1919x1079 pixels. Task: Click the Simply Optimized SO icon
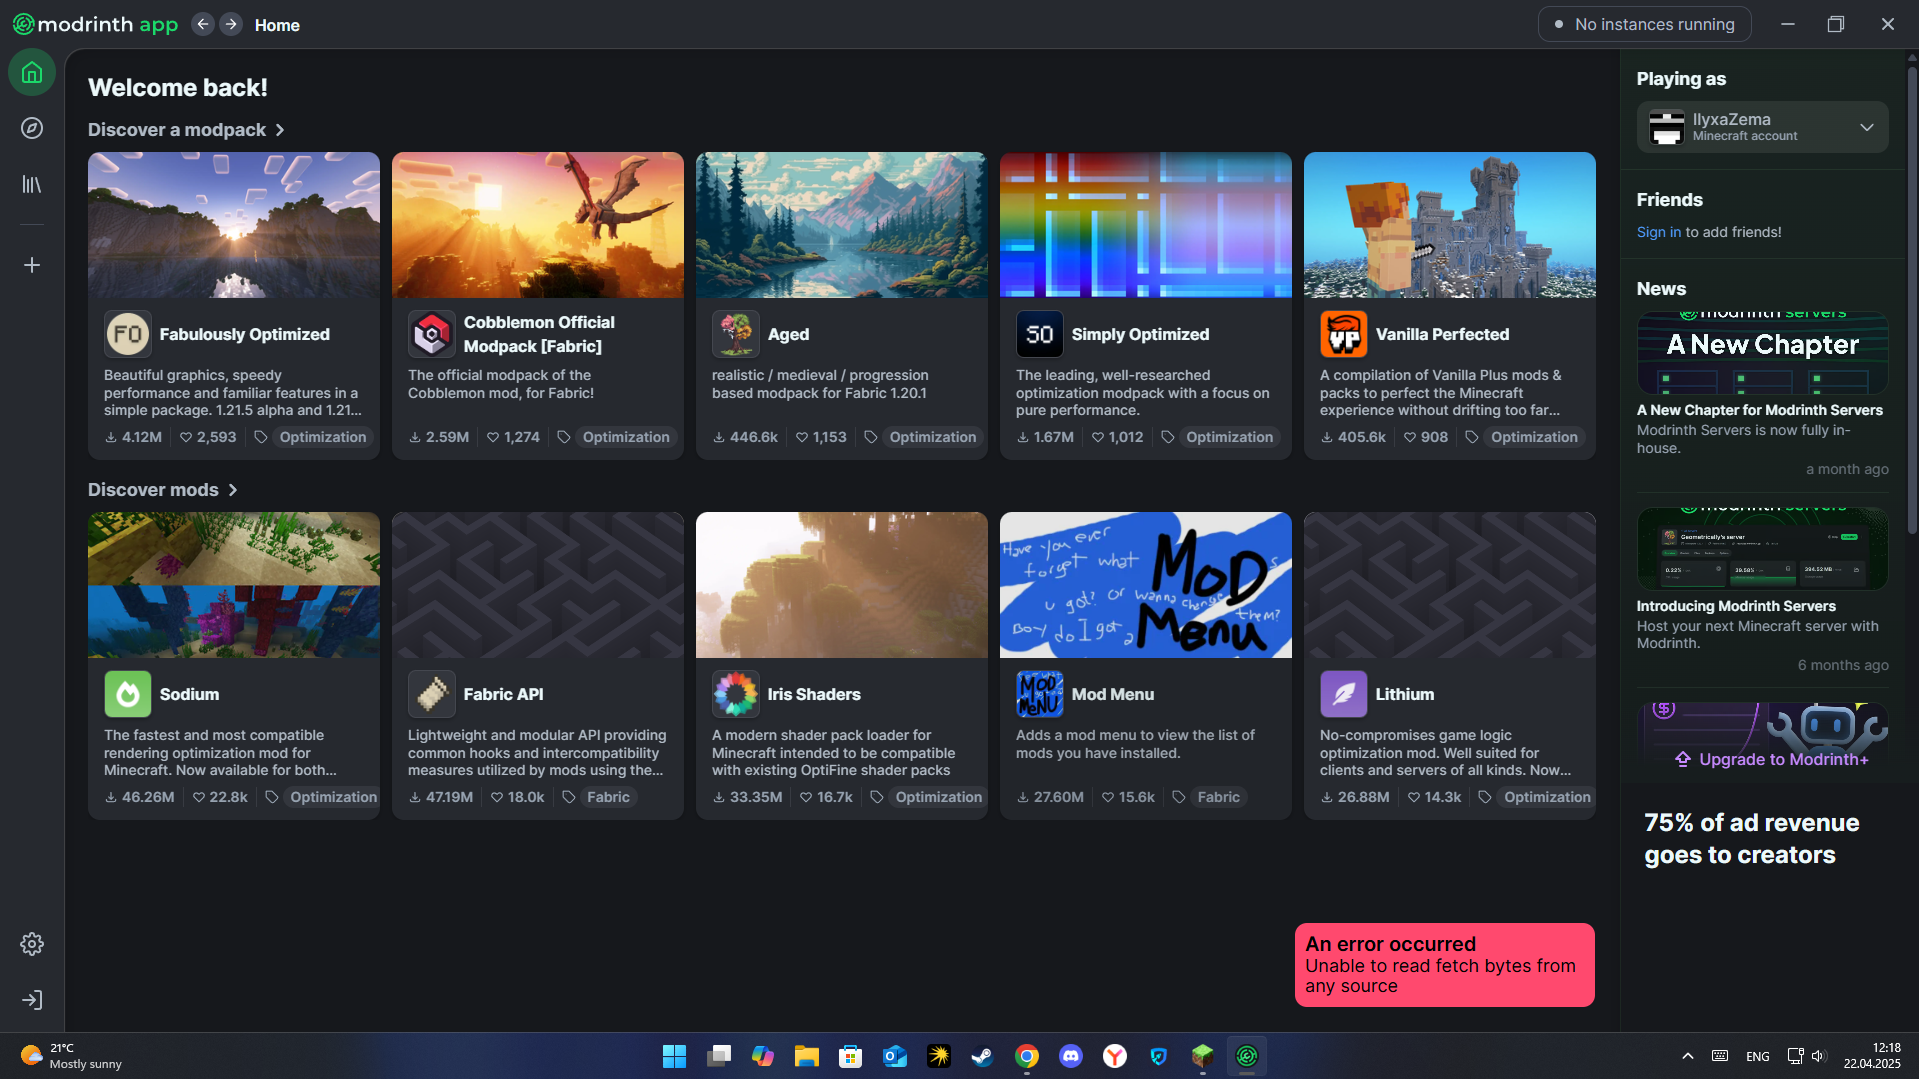[x=1040, y=334]
